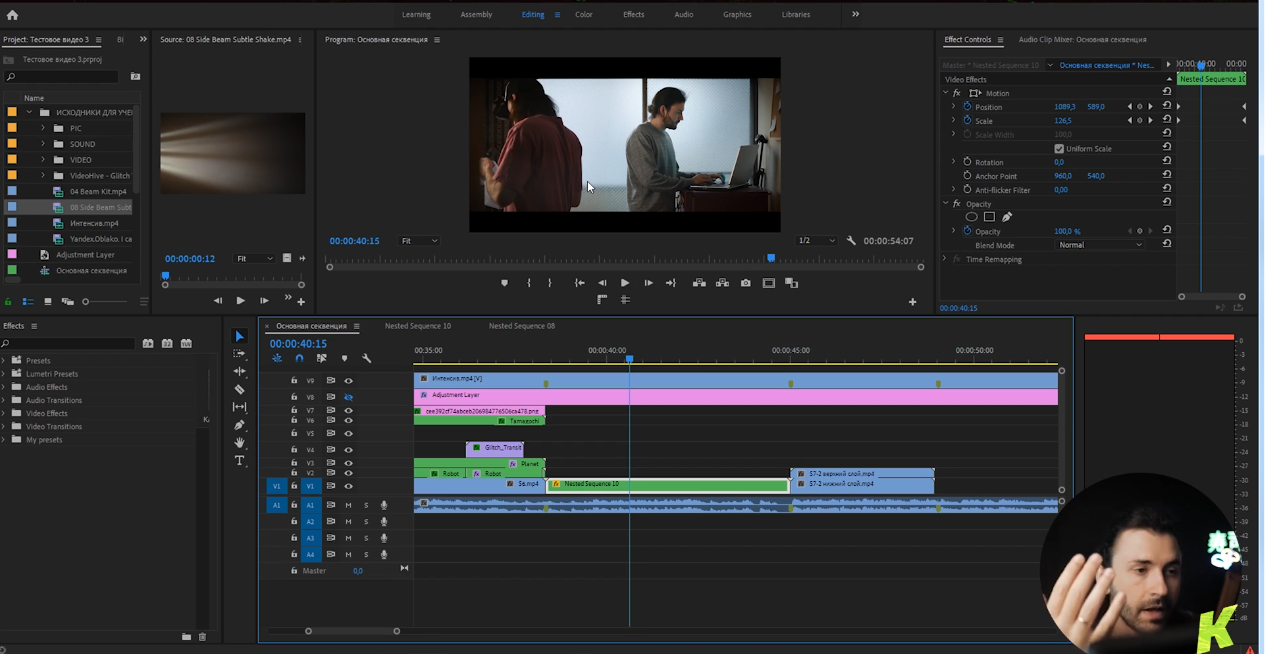This screenshot has height=654, width=1265.
Task: Uncheck the Uniform Scale checkbox
Action: tap(1059, 149)
